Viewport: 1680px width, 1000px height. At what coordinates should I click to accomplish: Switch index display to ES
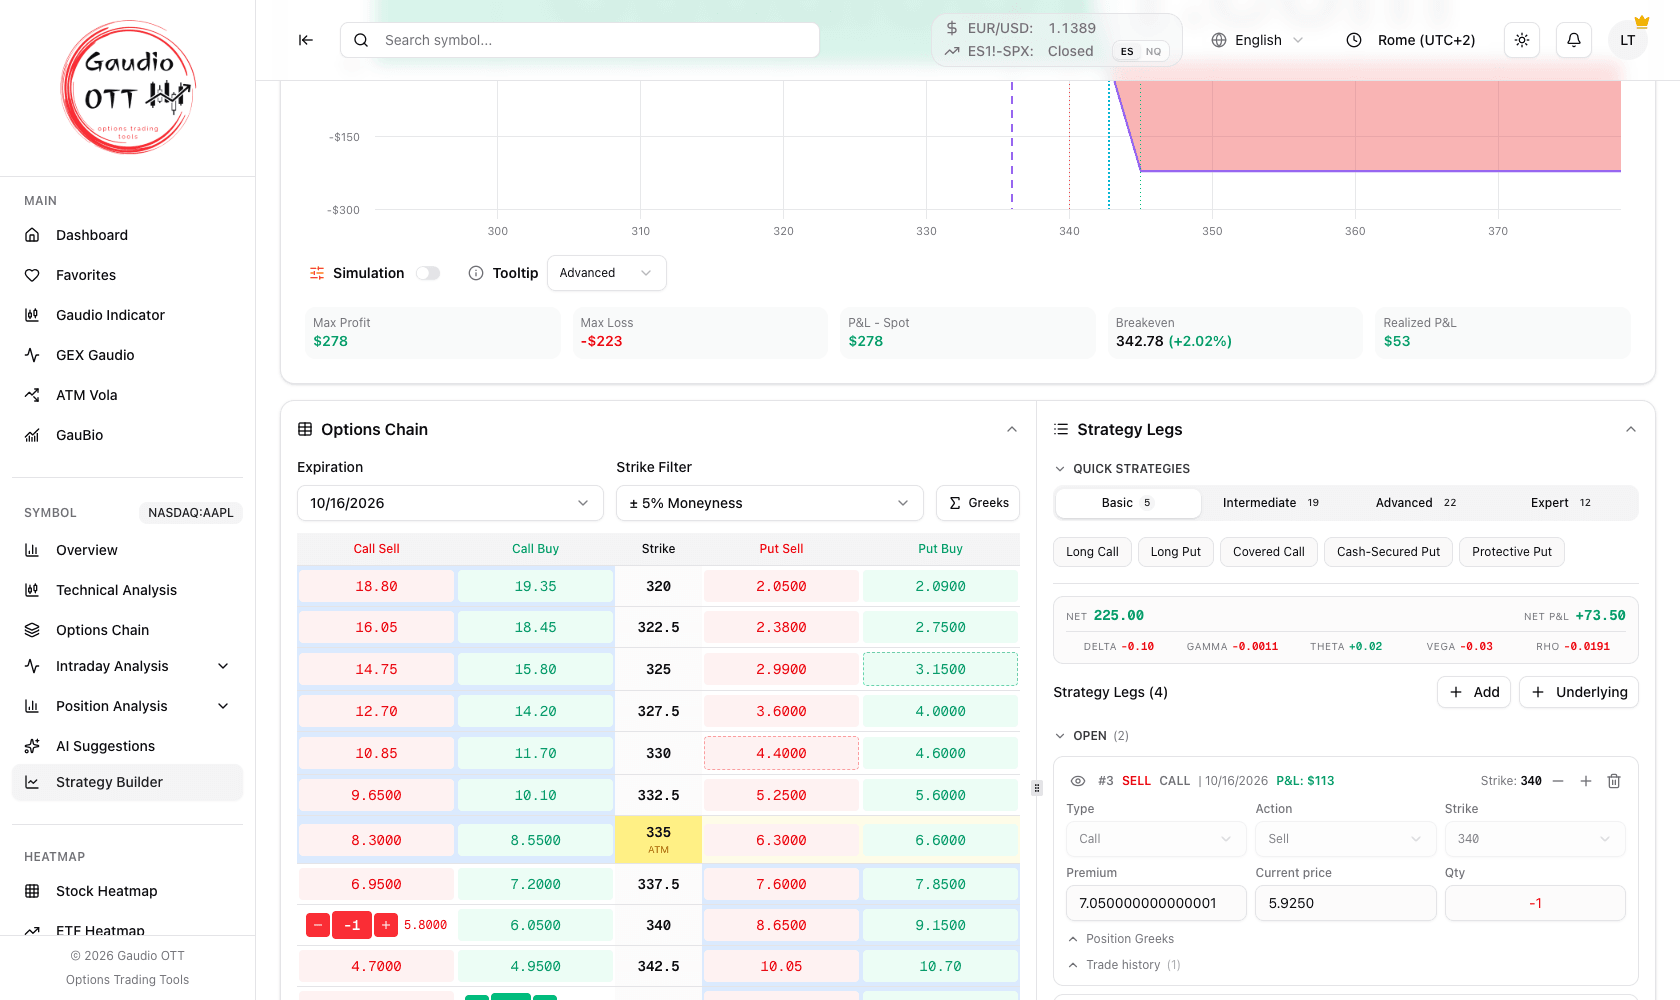[x=1127, y=52]
